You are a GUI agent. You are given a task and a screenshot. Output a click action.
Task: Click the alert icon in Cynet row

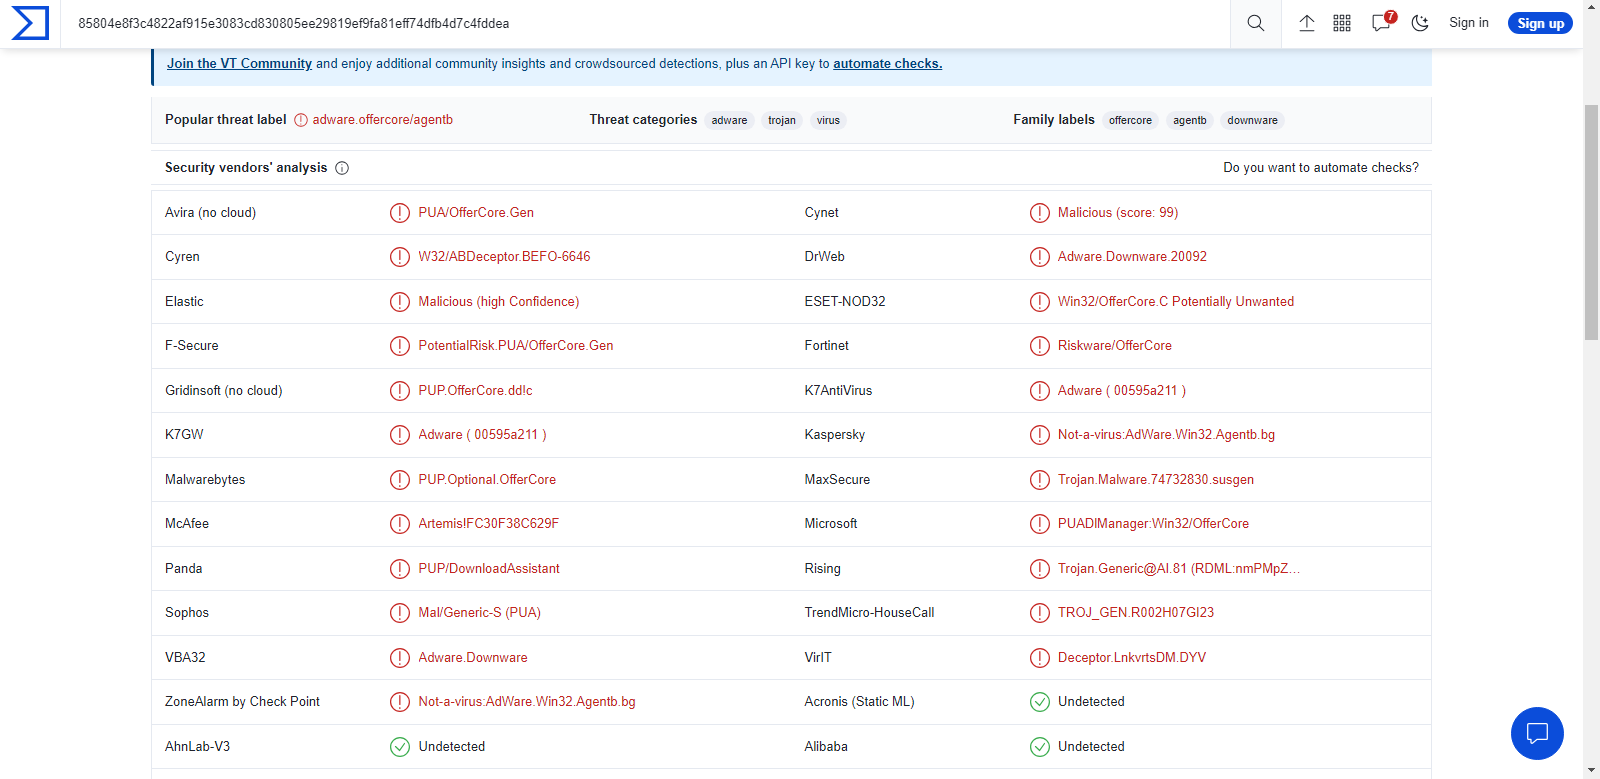(x=1040, y=213)
